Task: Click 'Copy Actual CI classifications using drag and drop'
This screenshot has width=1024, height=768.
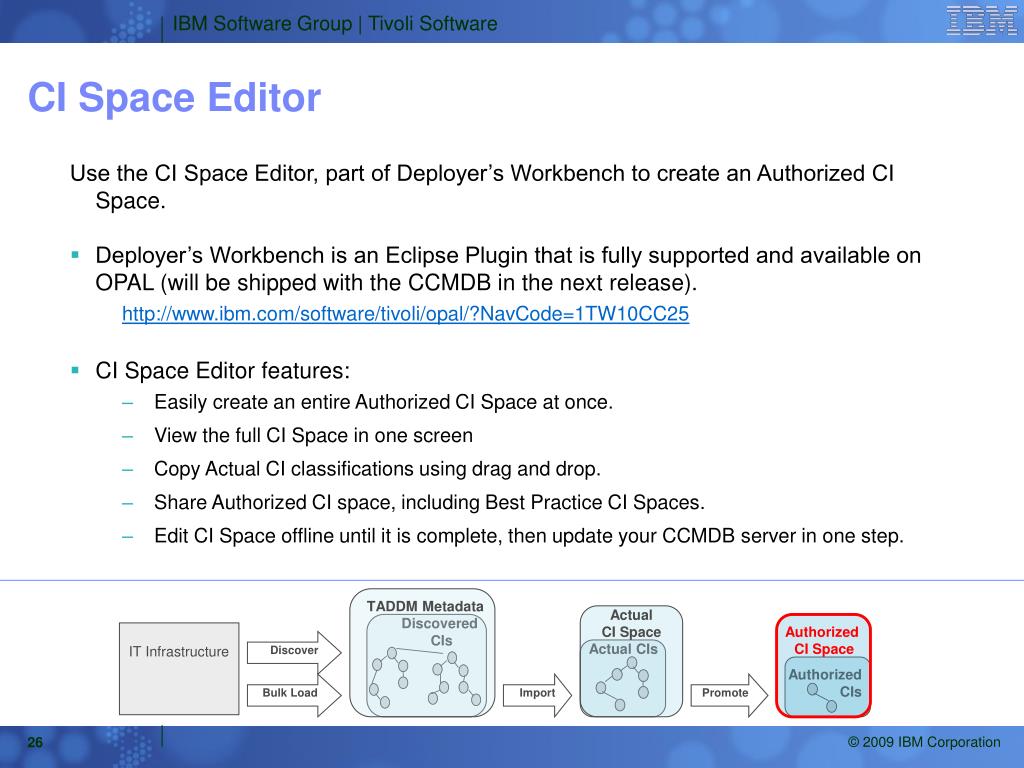Action: coord(377,469)
